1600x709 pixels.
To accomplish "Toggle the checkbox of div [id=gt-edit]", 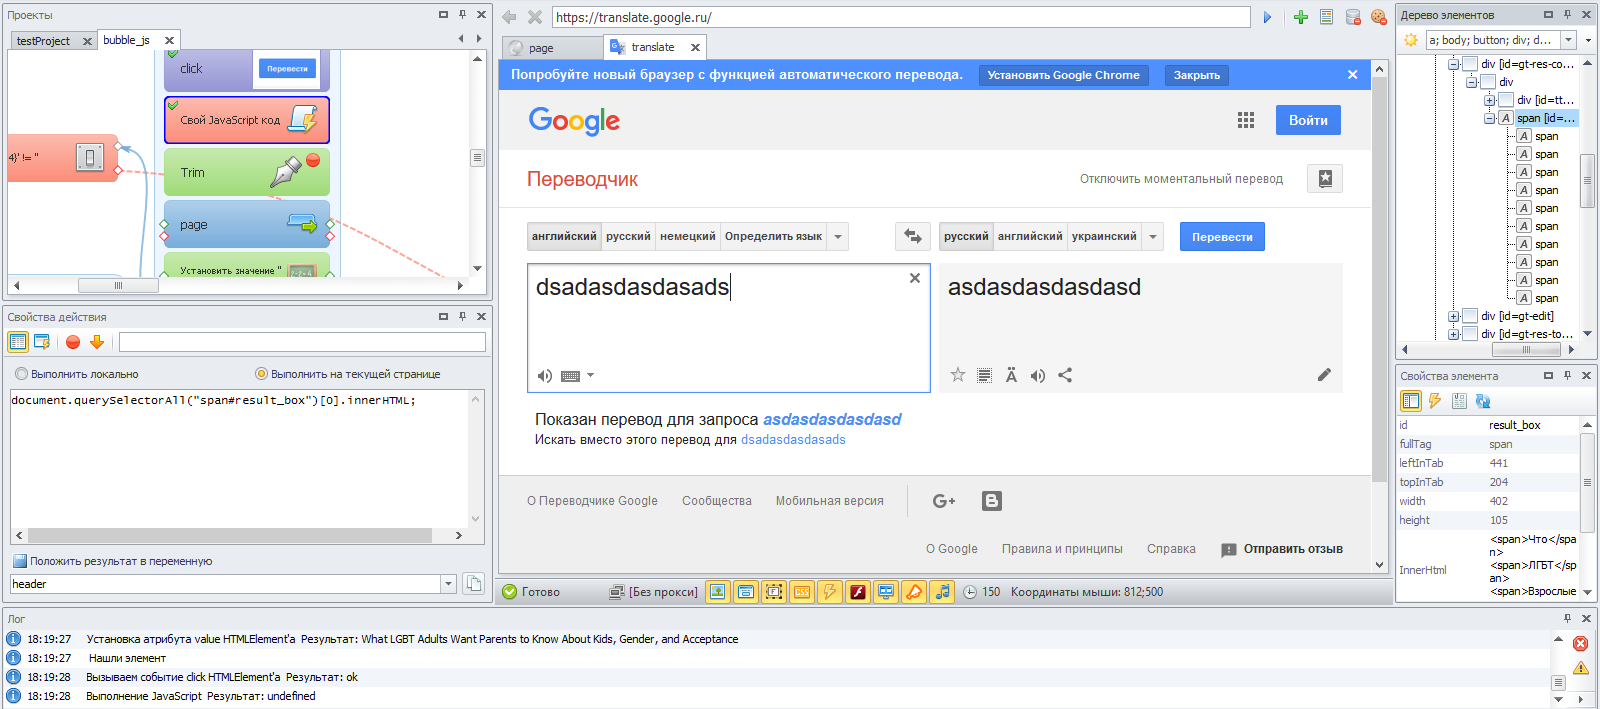I will [1470, 316].
